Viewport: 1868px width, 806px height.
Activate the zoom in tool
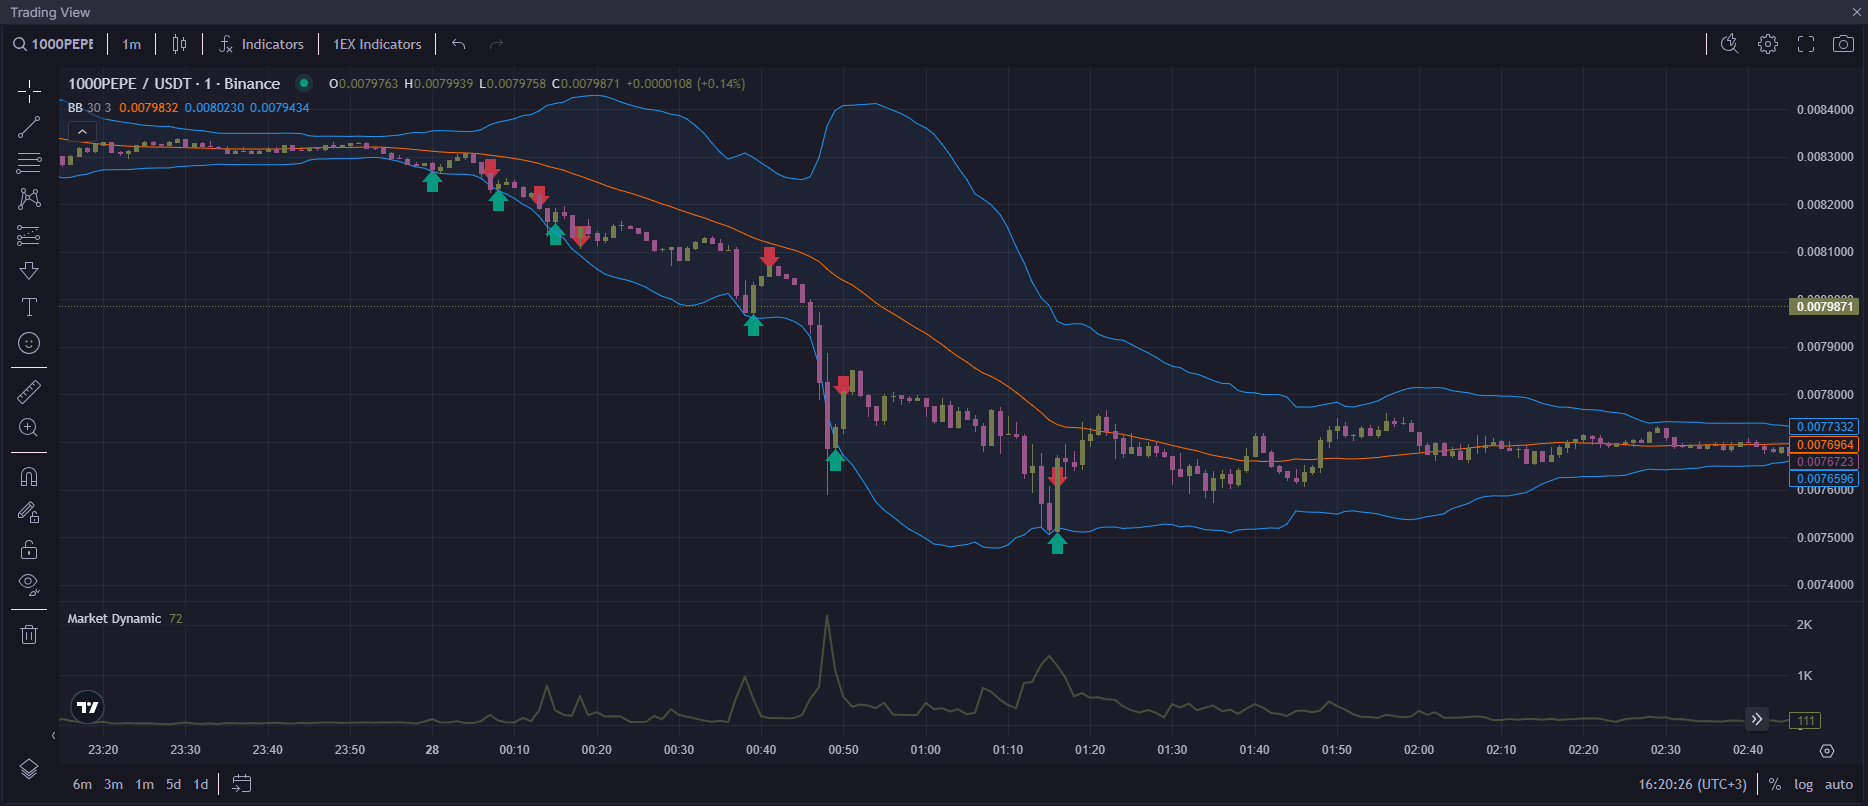(29, 428)
